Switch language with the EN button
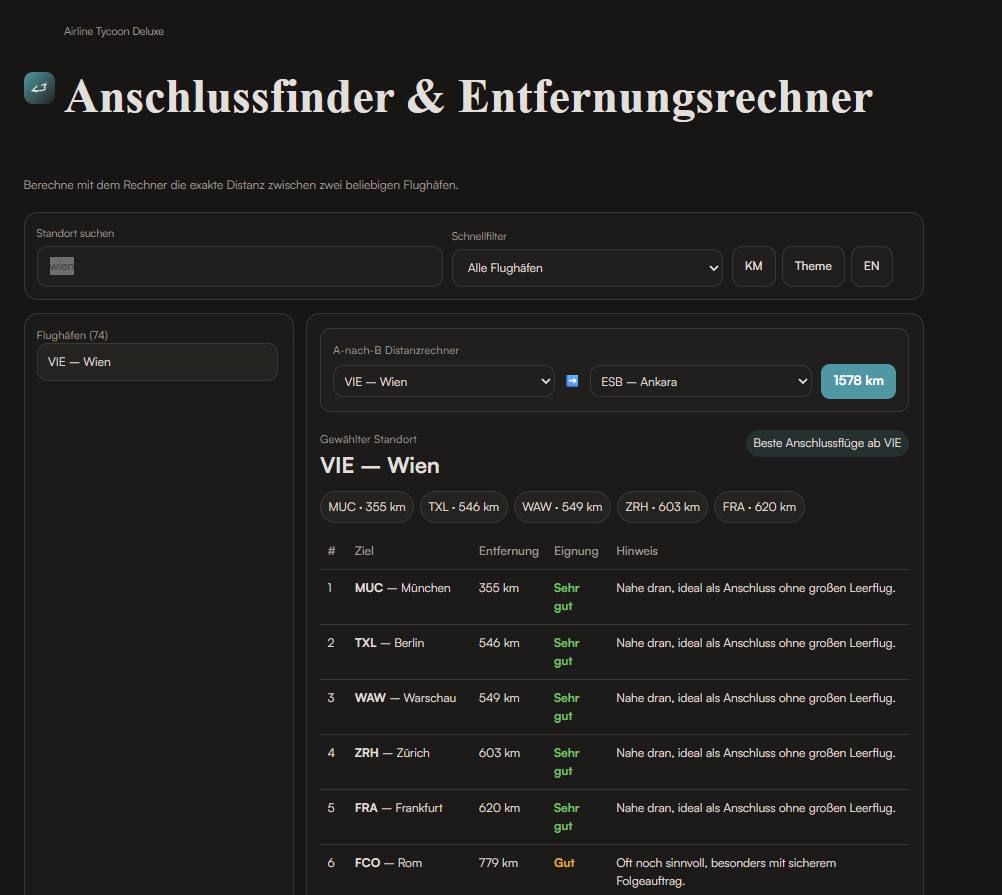 tap(872, 266)
